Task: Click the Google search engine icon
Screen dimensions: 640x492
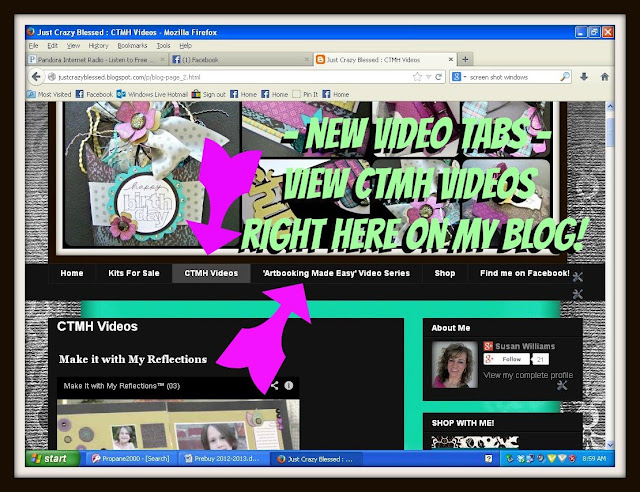Action: click(x=457, y=77)
